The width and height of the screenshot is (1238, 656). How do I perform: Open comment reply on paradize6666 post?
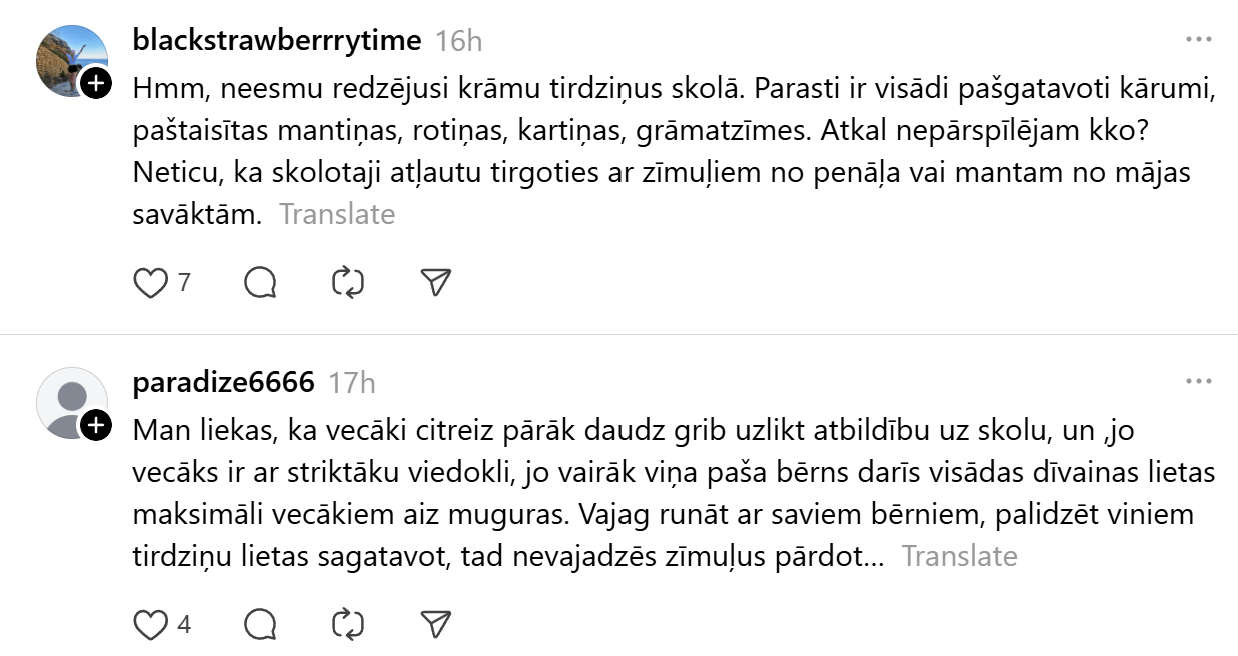(x=260, y=626)
